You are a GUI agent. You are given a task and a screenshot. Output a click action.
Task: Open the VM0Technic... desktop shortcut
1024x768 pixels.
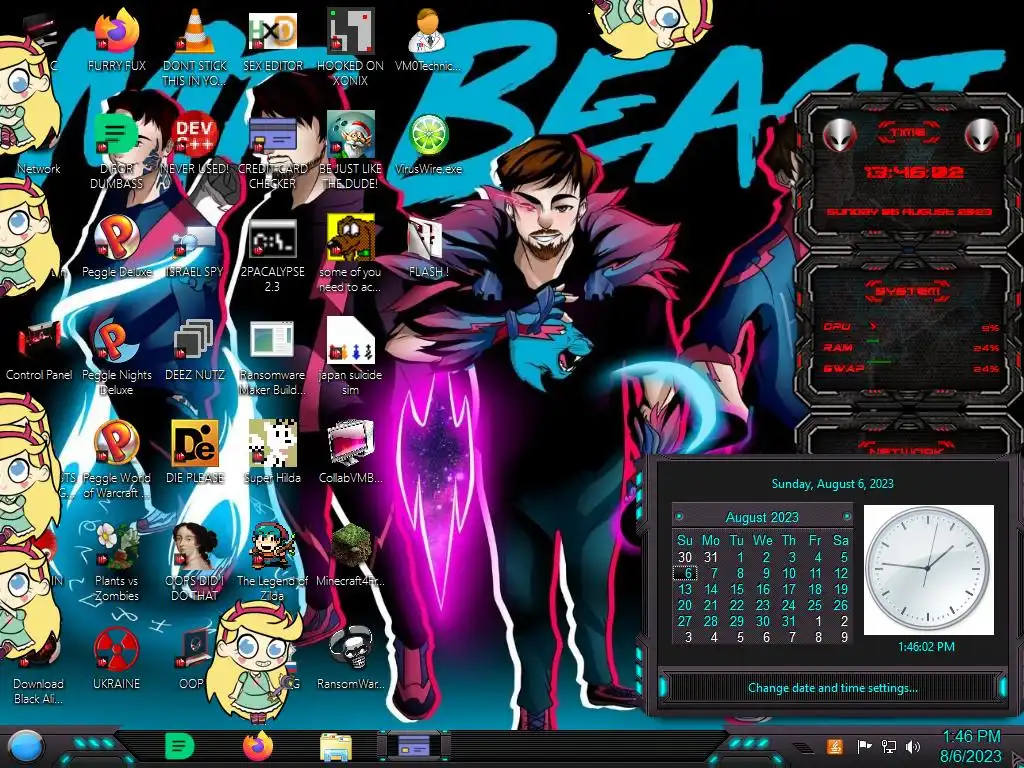pyautogui.click(x=428, y=33)
